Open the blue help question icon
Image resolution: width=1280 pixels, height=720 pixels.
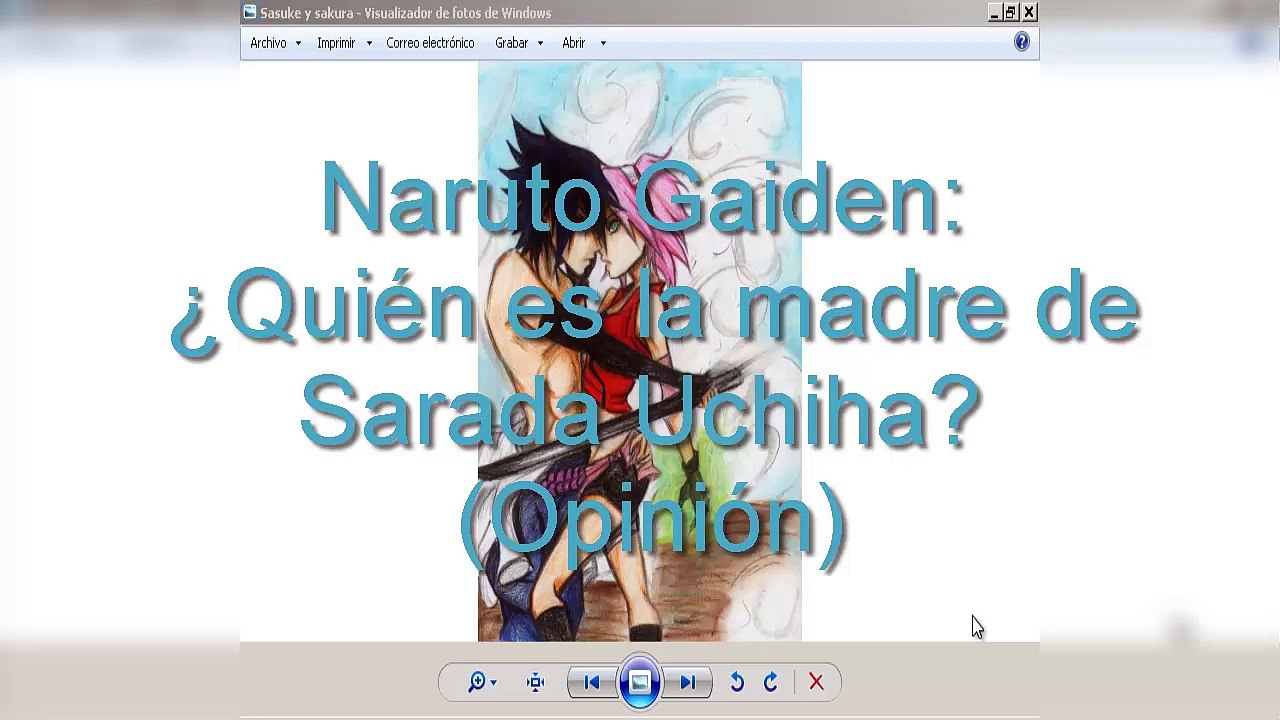click(x=1021, y=42)
